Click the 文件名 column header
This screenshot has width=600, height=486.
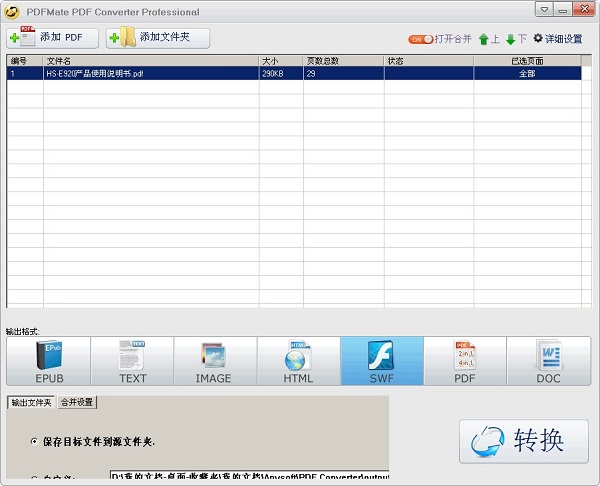tap(151, 61)
